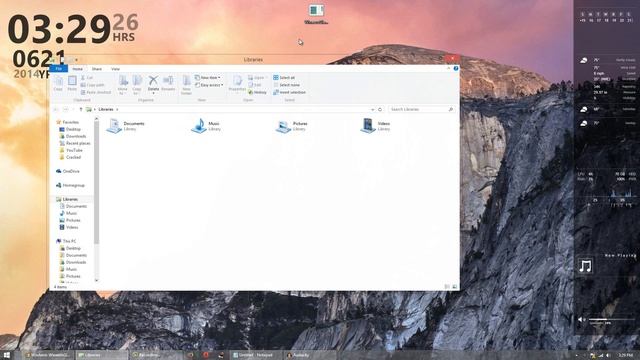
Task: Click the Search Libraries input box
Action: pyautogui.click(x=421, y=109)
